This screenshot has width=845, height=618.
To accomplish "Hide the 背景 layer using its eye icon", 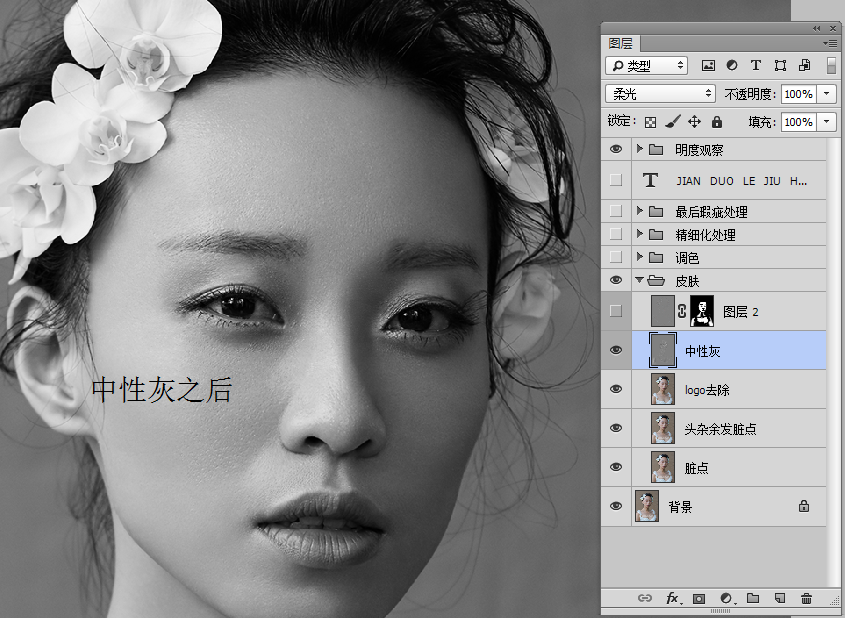I will click(616, 507).
